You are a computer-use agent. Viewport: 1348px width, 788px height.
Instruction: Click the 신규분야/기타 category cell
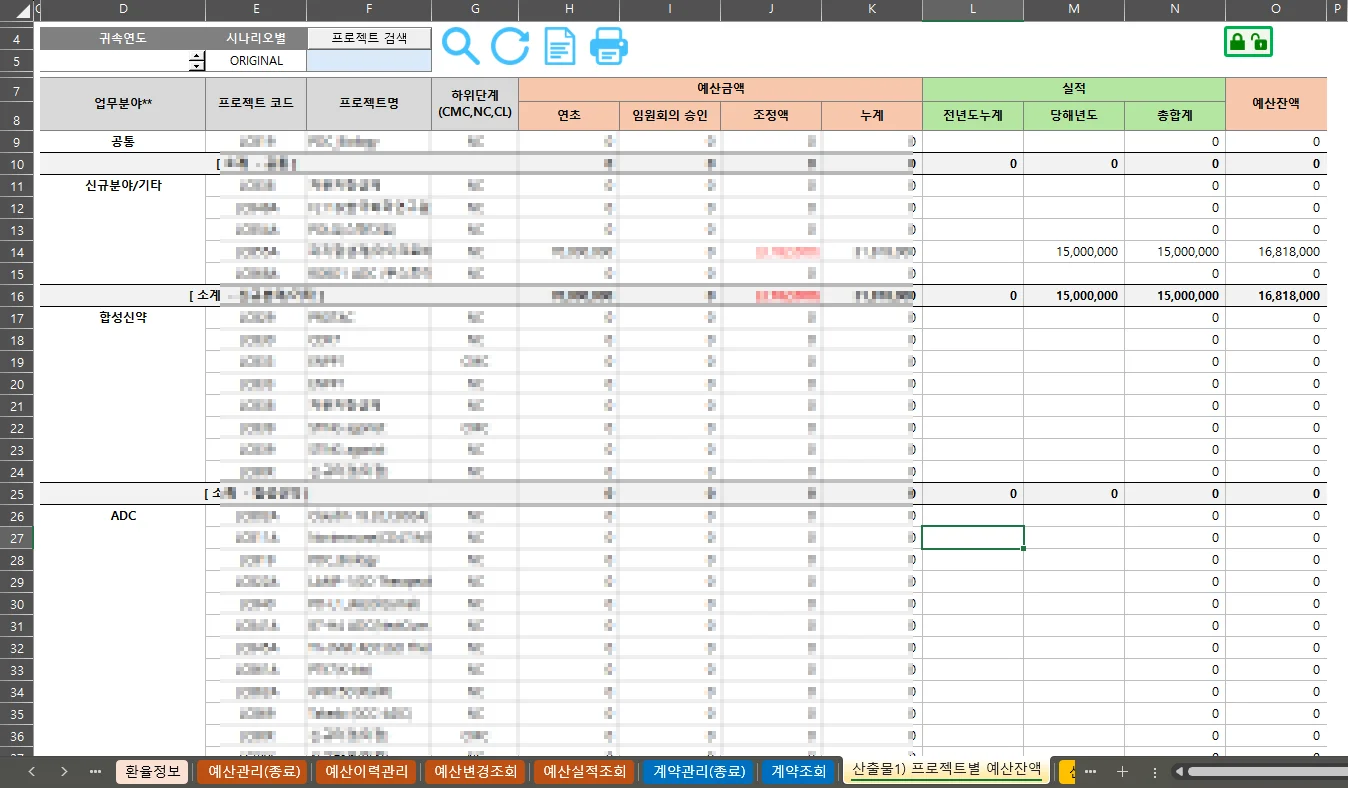click(x=122, y=186)
